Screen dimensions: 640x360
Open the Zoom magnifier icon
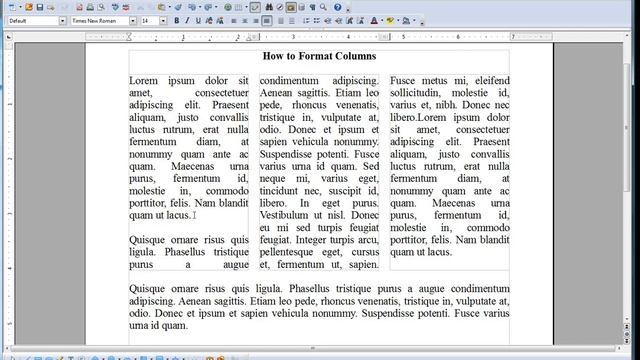[x=323, y=7]
